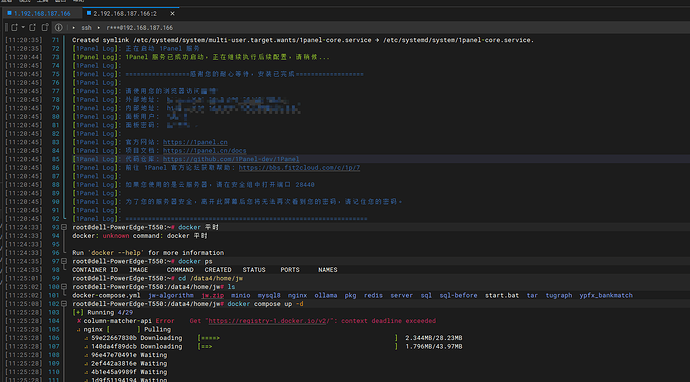Open the session info icon
Image resolution: width=690 pixels, height=382 pixels.
[x=58, y=27]
